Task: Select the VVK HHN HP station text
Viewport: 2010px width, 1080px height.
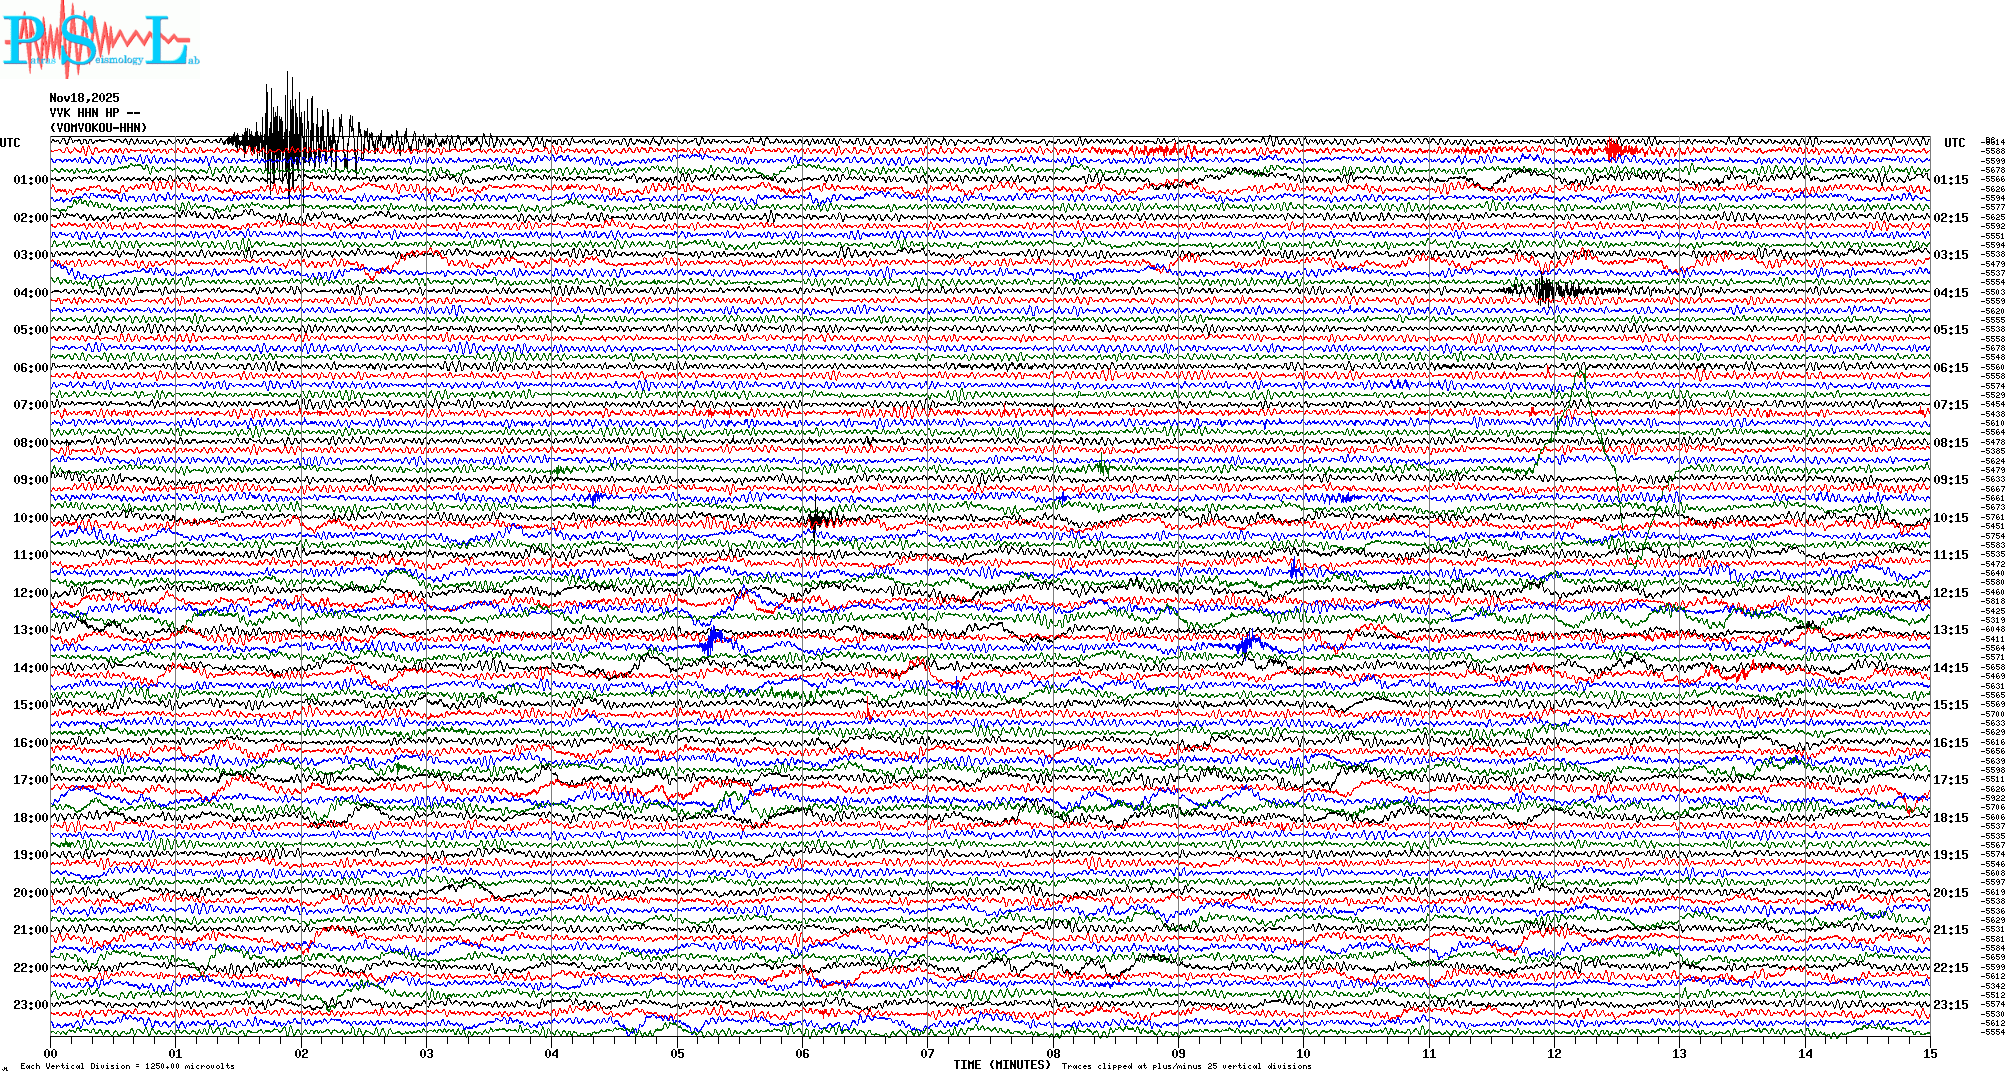Action: pyautogui.click(x=94, y=113)
